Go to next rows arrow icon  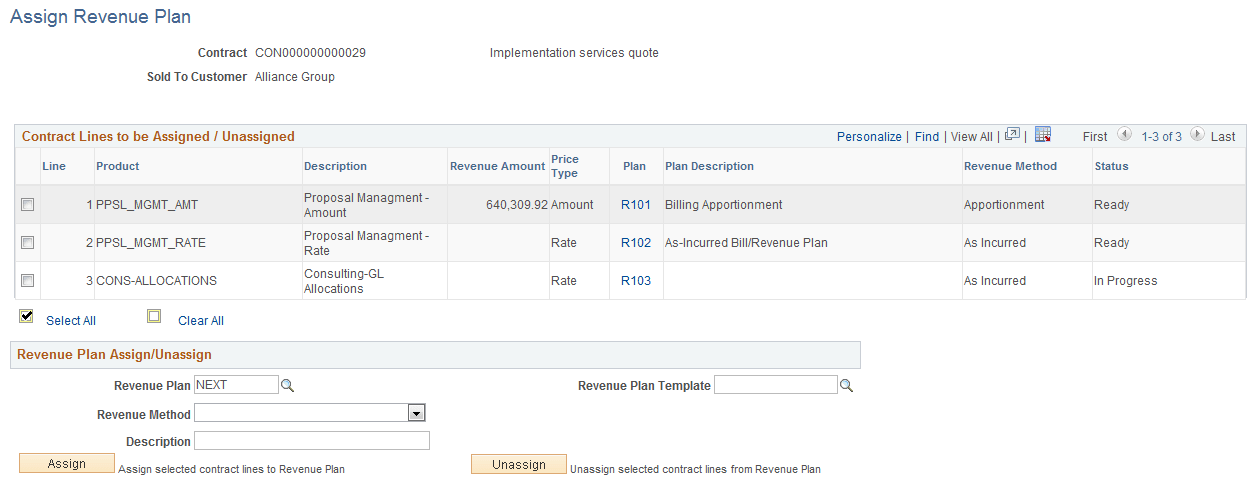click(x=1198, y=135)
